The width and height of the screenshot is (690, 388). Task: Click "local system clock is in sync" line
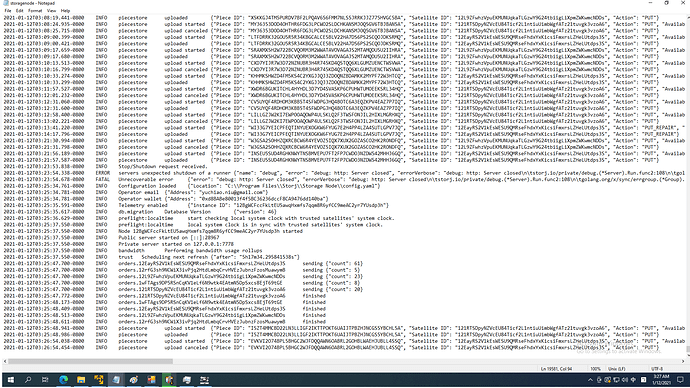193,224
